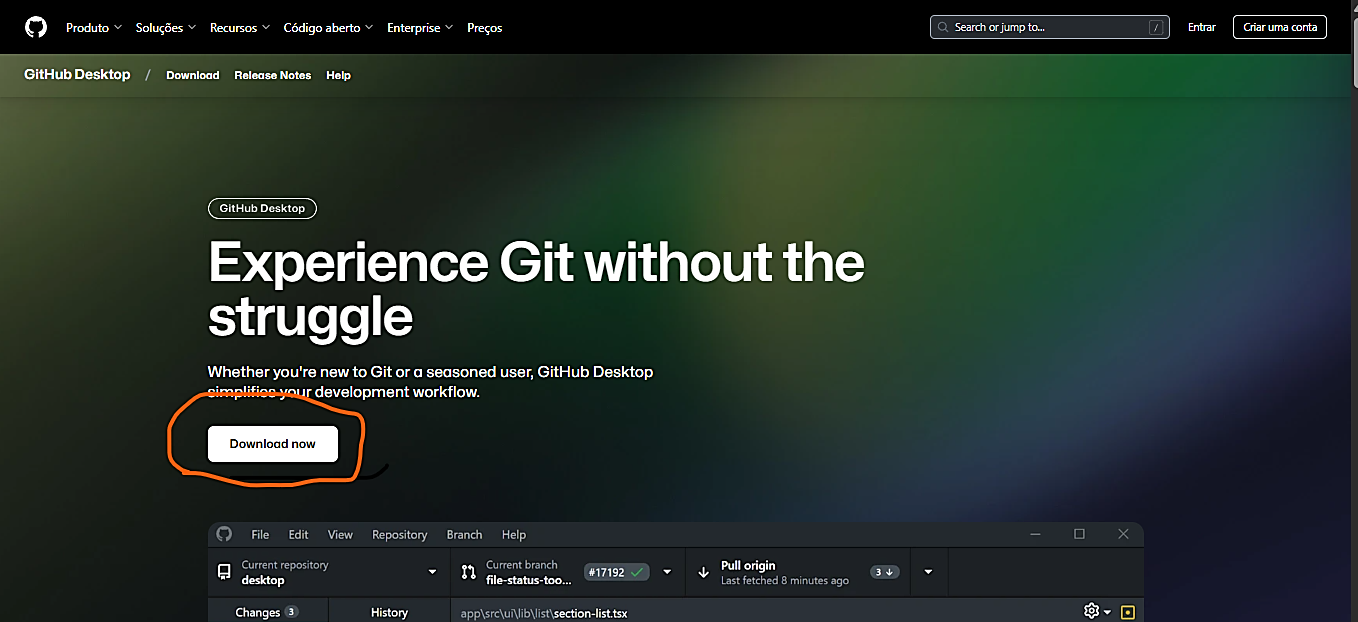
Task: Click the Pull origin down-arrow icon
Action: [703, 572]
